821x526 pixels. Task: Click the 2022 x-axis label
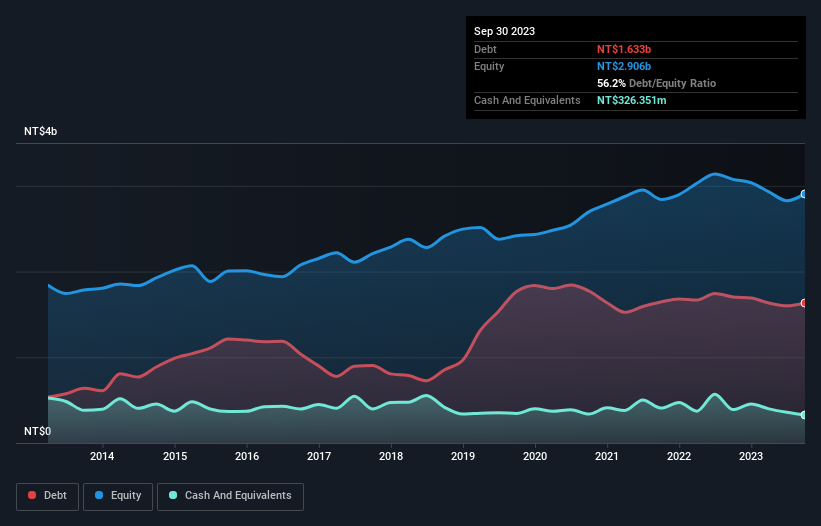tap(679, 456)
